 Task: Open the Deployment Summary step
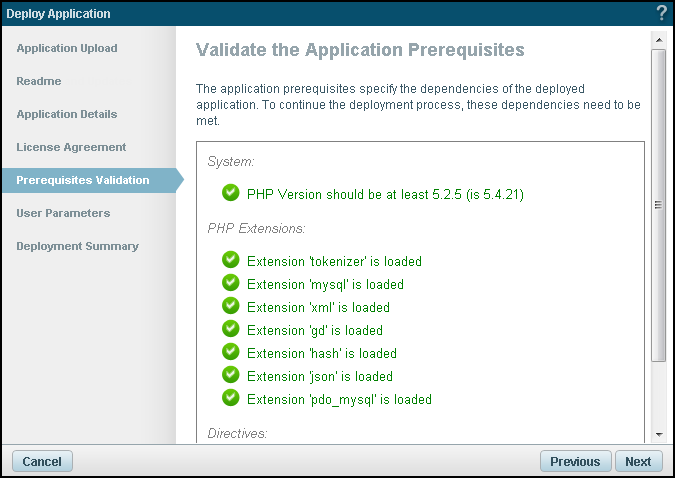(x=77, y=246)
